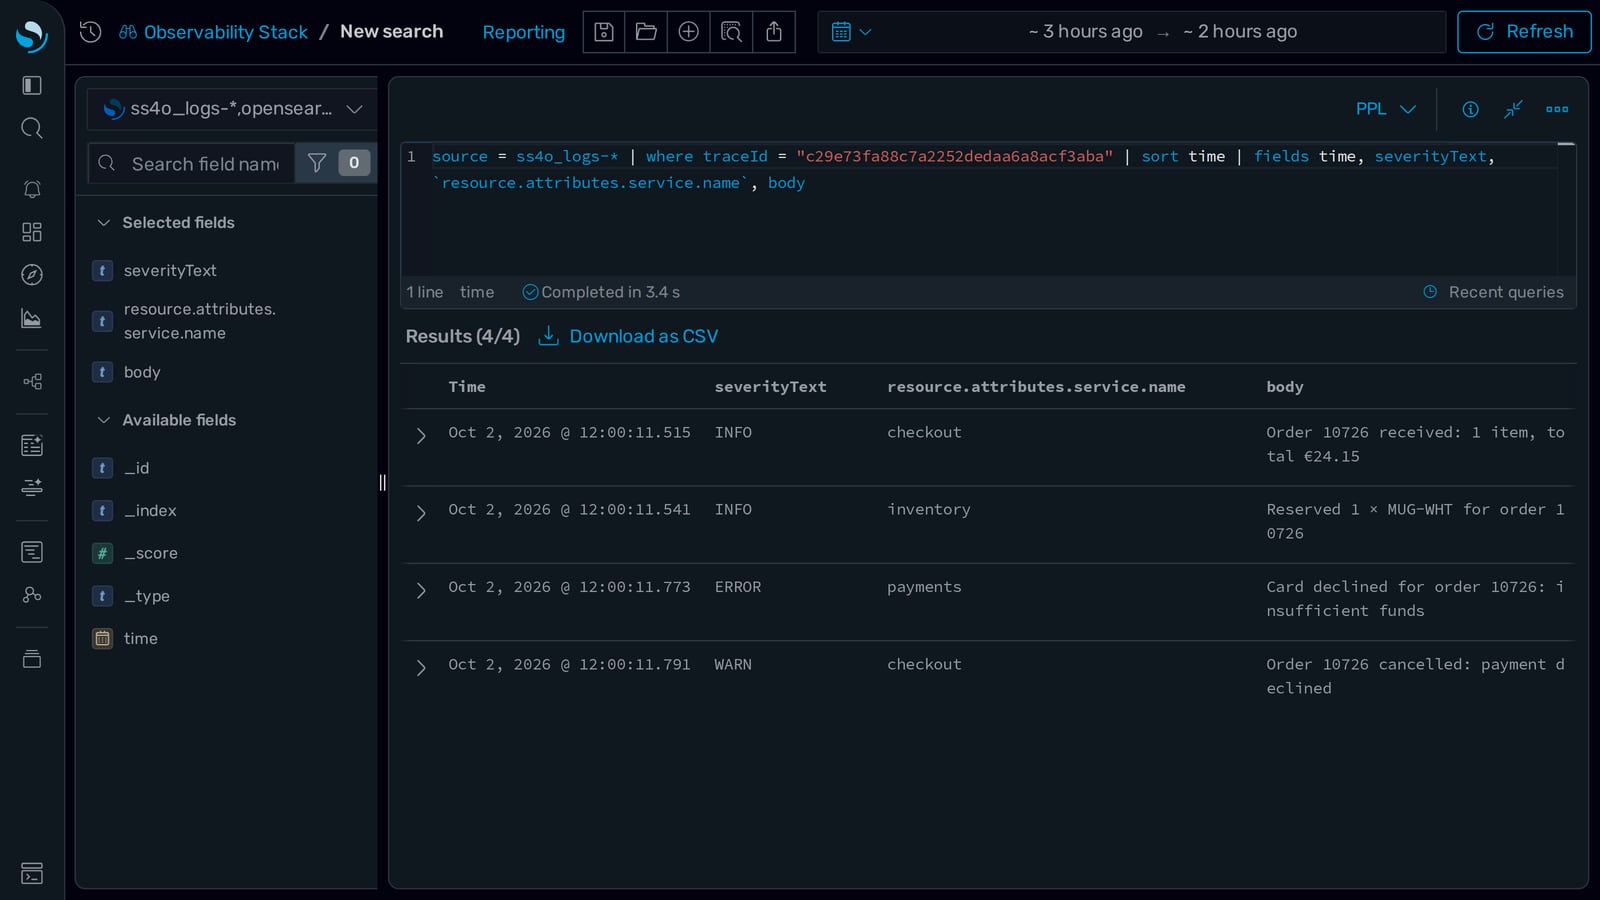The height and width of the screenshot is (900, 1600).
Task: Open the PPL language selector dropdown
Action: [x=1386, y=109]
